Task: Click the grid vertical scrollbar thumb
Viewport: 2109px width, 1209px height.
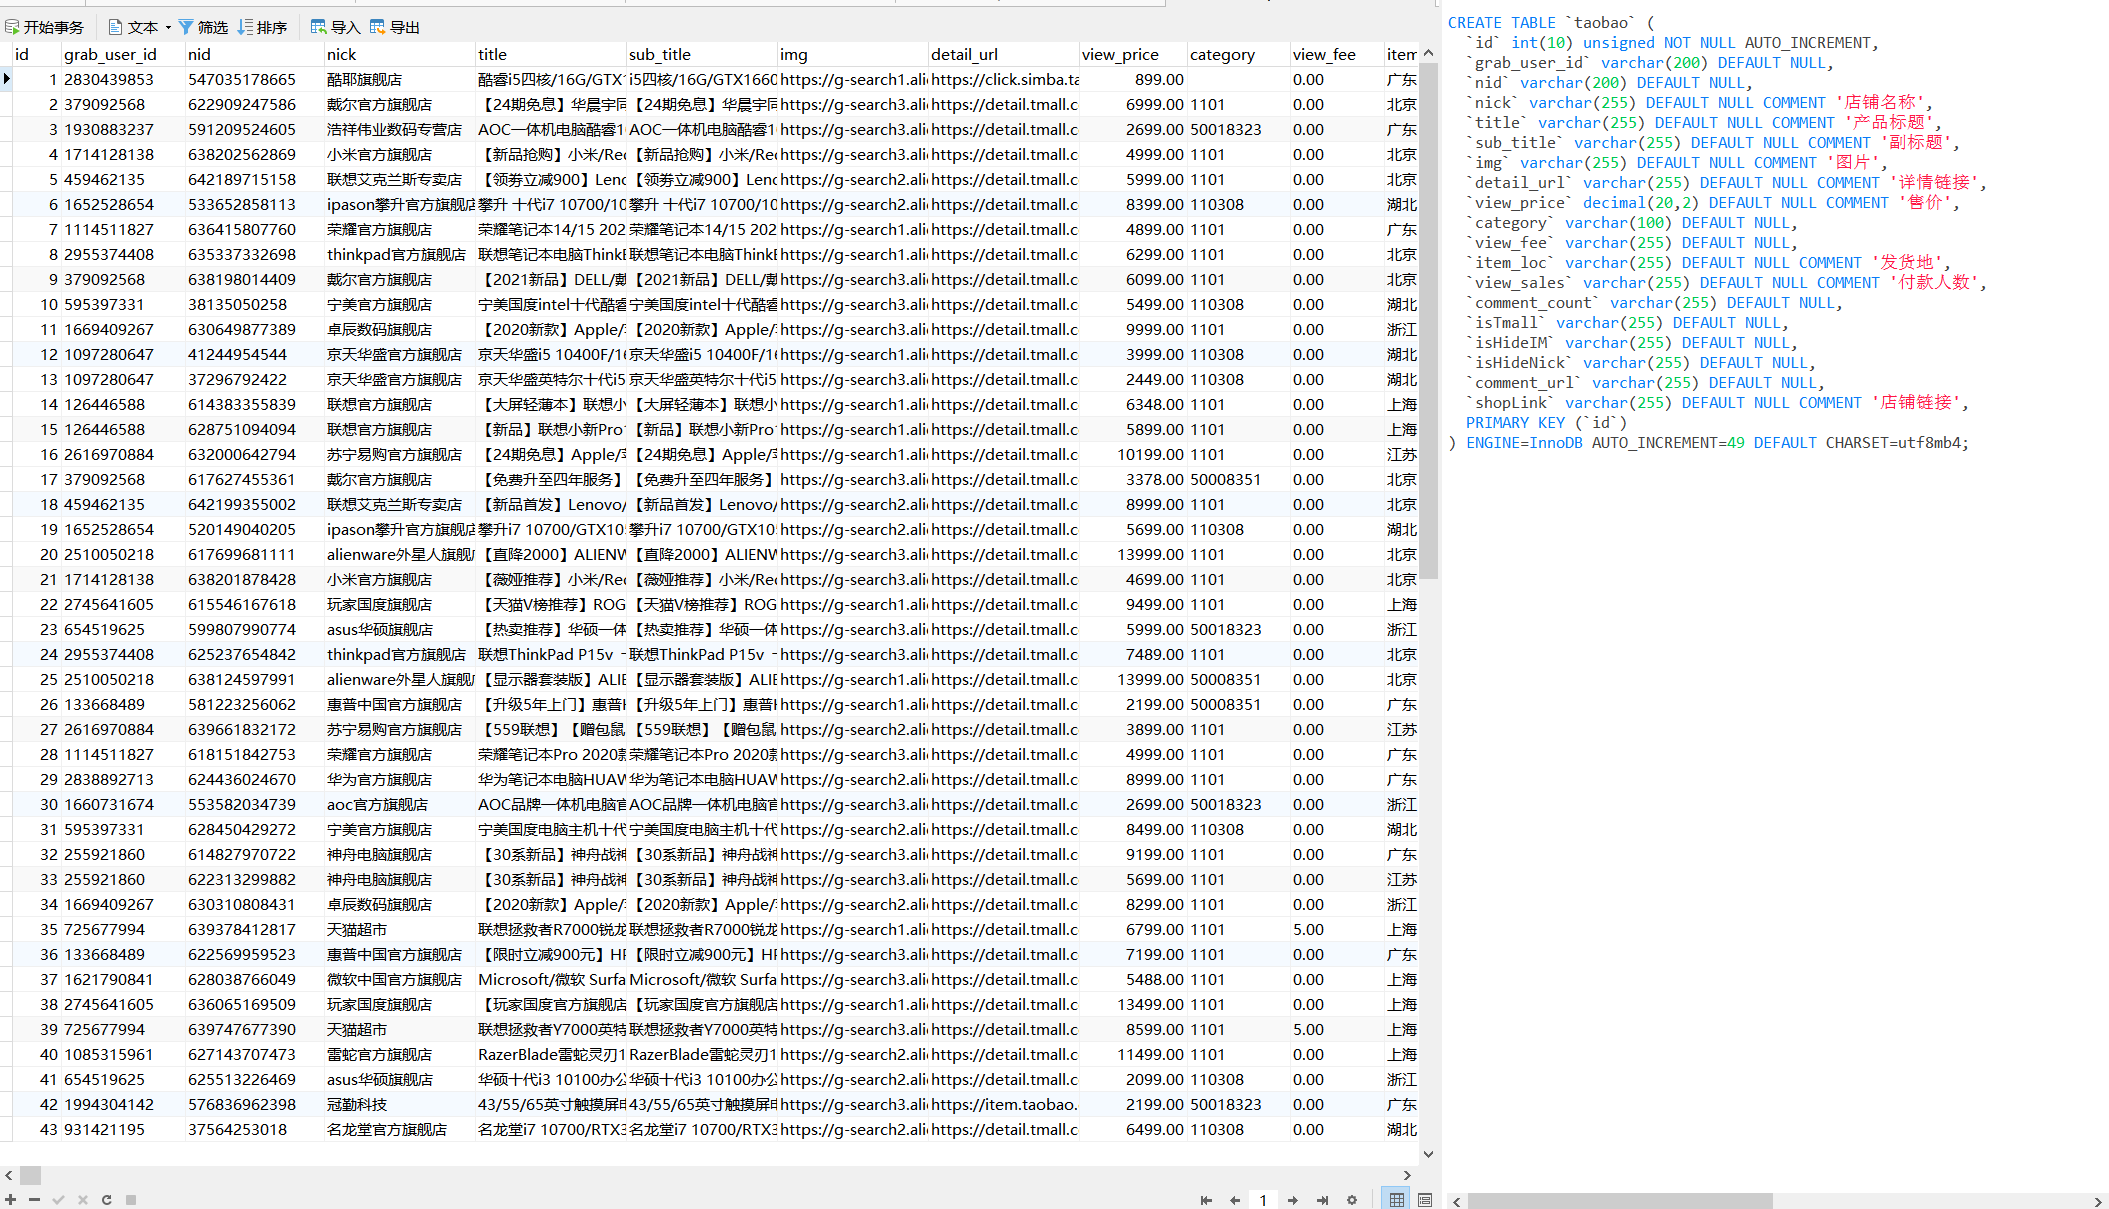Action: pos(1429,322)
